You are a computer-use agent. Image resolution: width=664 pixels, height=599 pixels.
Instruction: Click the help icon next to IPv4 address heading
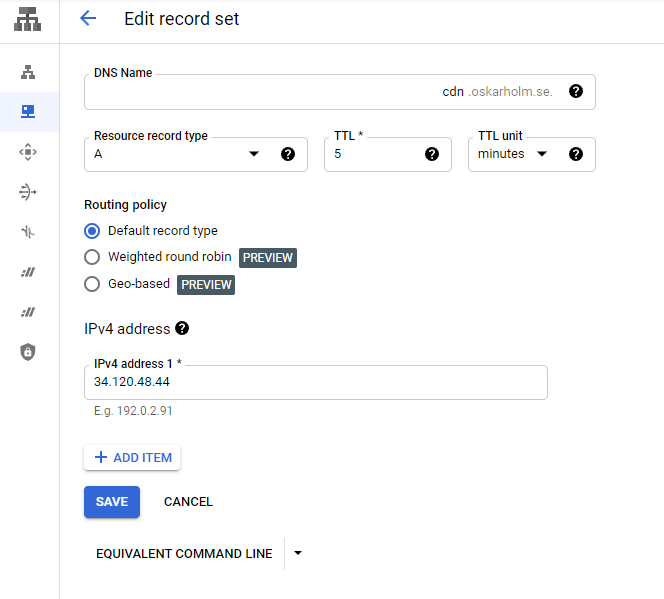pos(182,328)
